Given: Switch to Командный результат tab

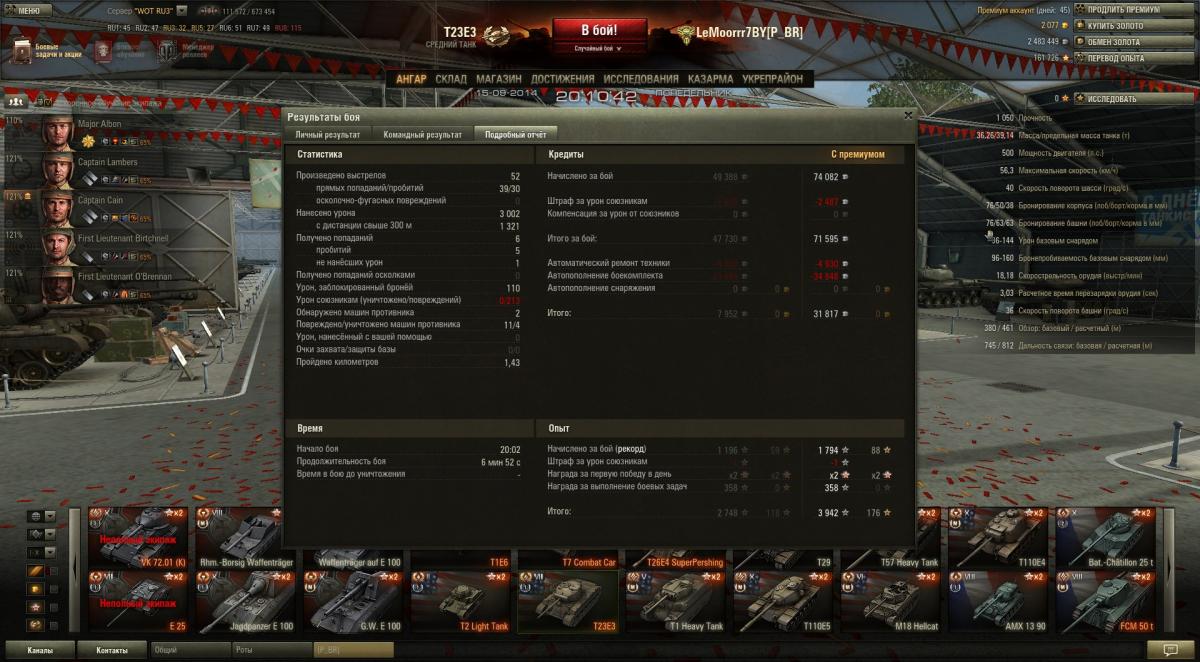Looking at the screenshot, I should (422, 134).
